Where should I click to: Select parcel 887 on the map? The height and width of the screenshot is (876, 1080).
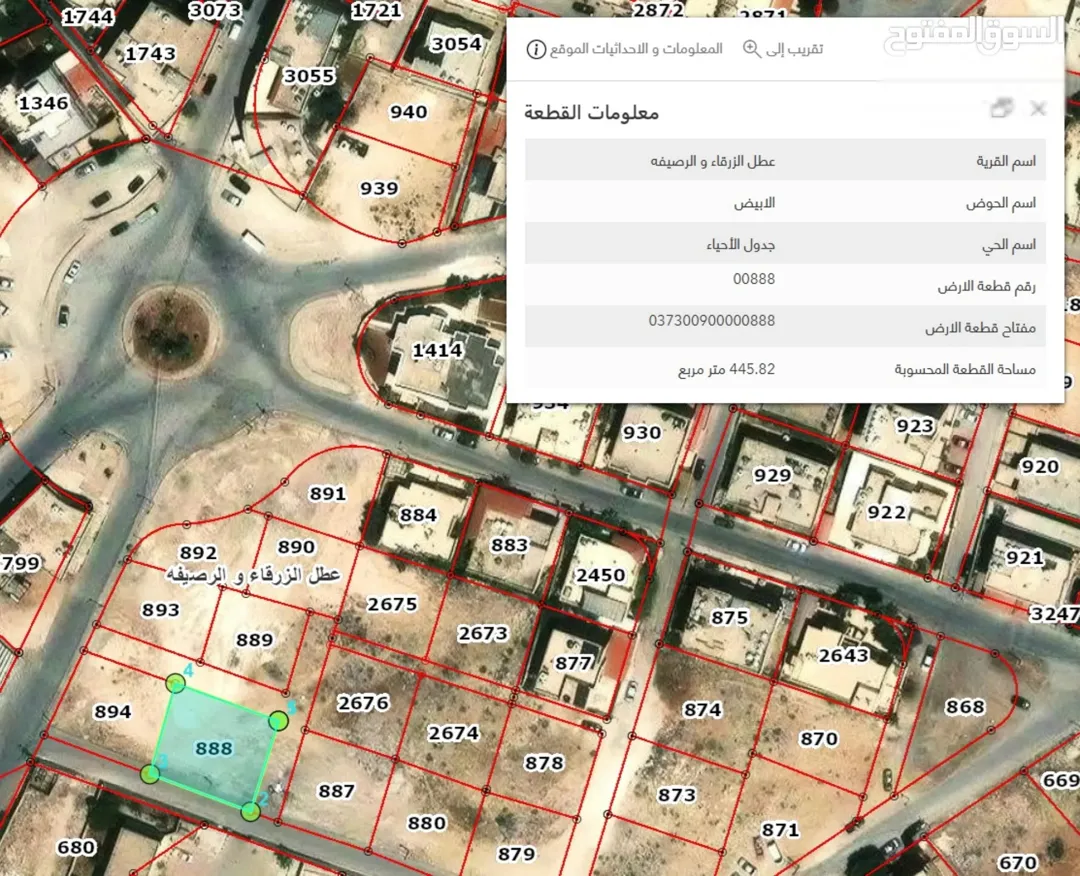pos(336,791)
